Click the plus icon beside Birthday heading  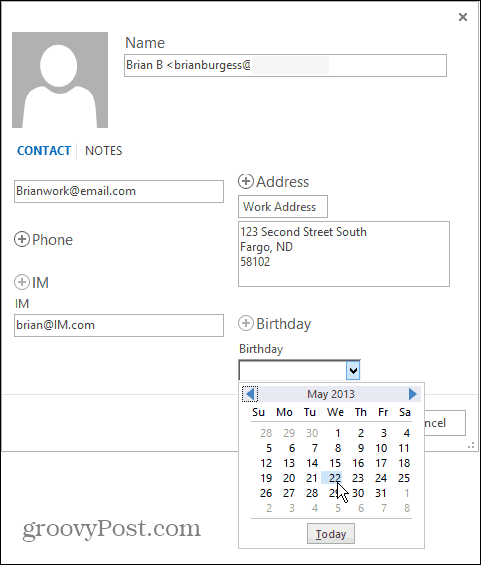click(246, 323)
